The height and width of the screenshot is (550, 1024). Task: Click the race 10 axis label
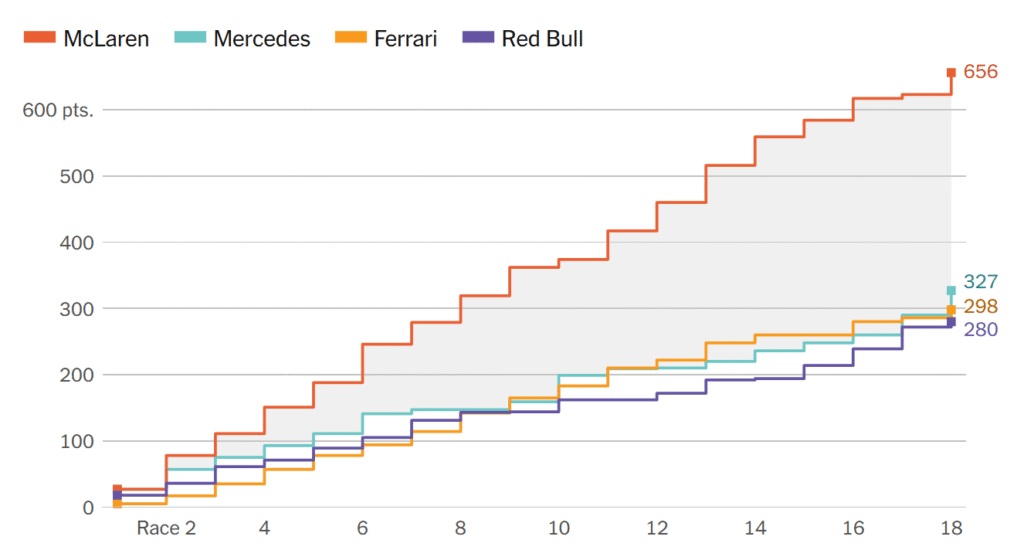click(x=558, y=528)
